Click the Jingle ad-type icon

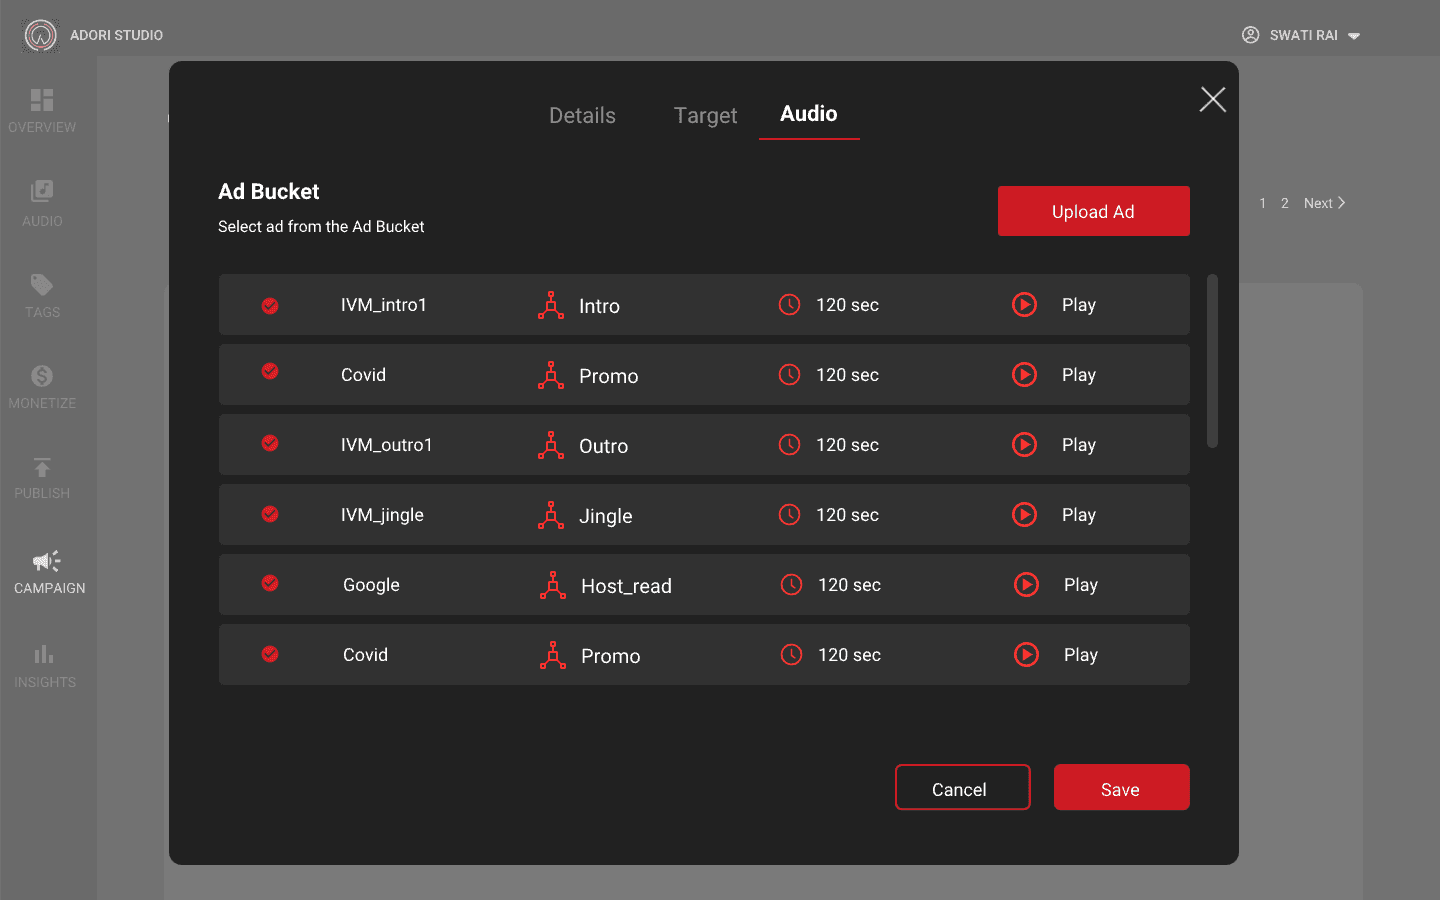click(x=551, y=515)
